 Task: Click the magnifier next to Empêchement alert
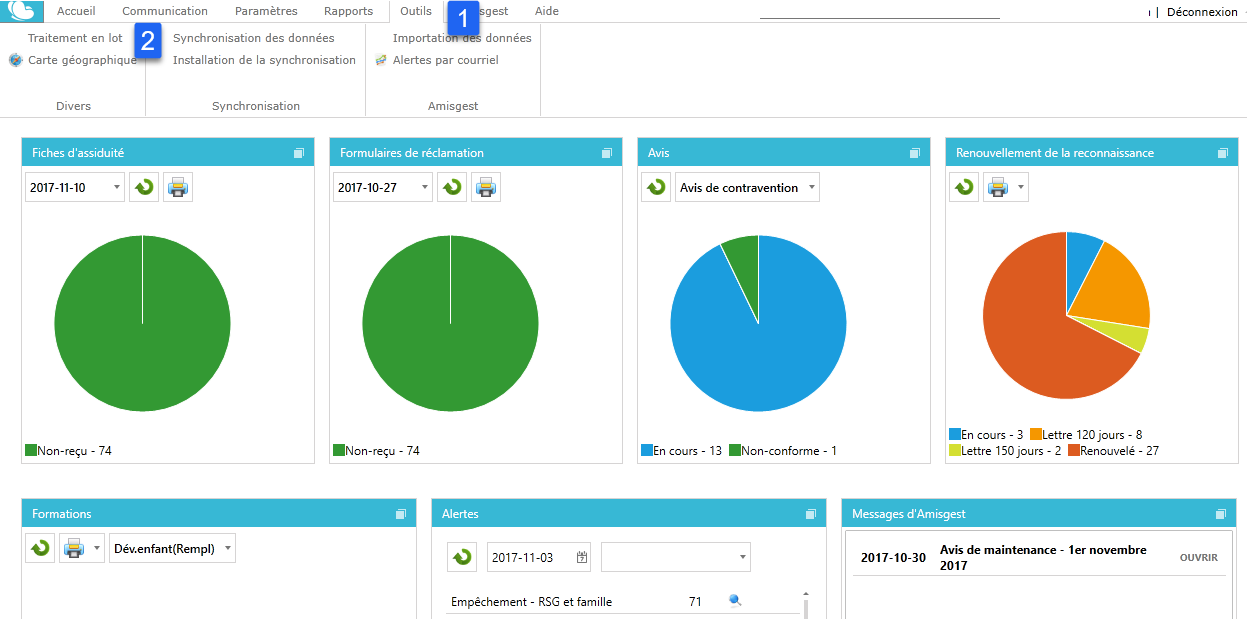(735, 601)
